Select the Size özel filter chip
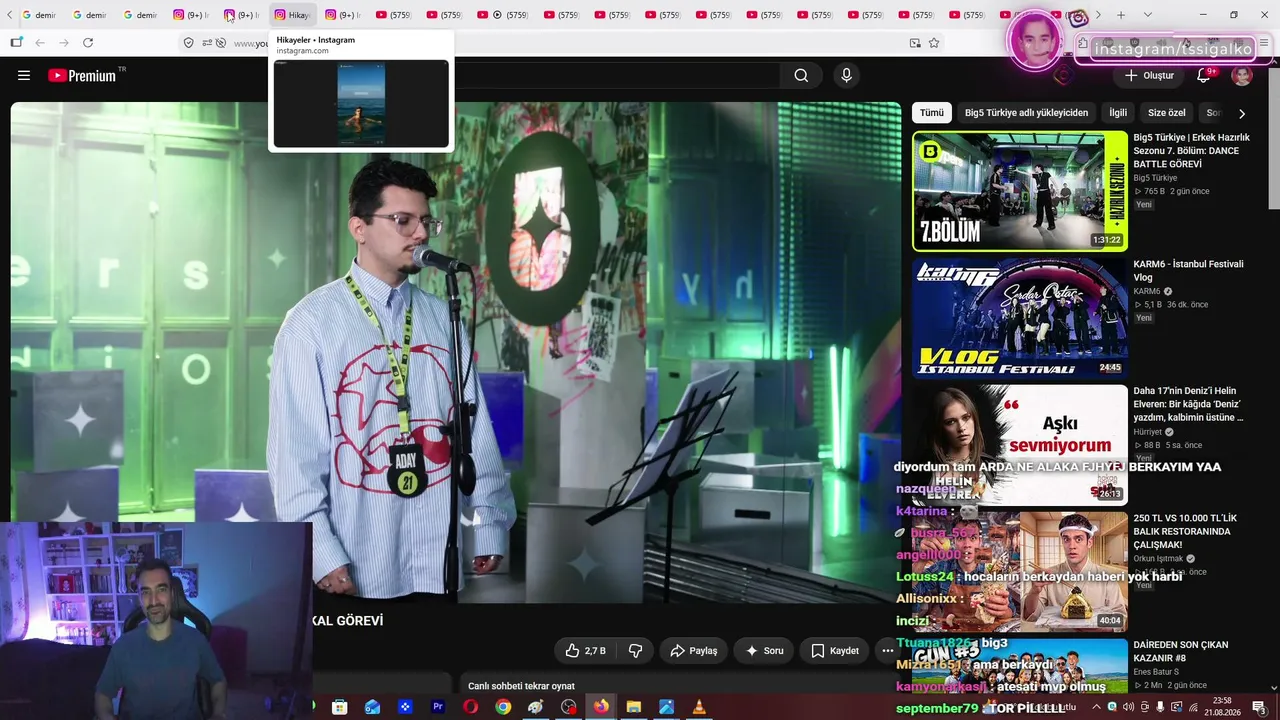The image size is (1280, 720). tap(1166, 113)
